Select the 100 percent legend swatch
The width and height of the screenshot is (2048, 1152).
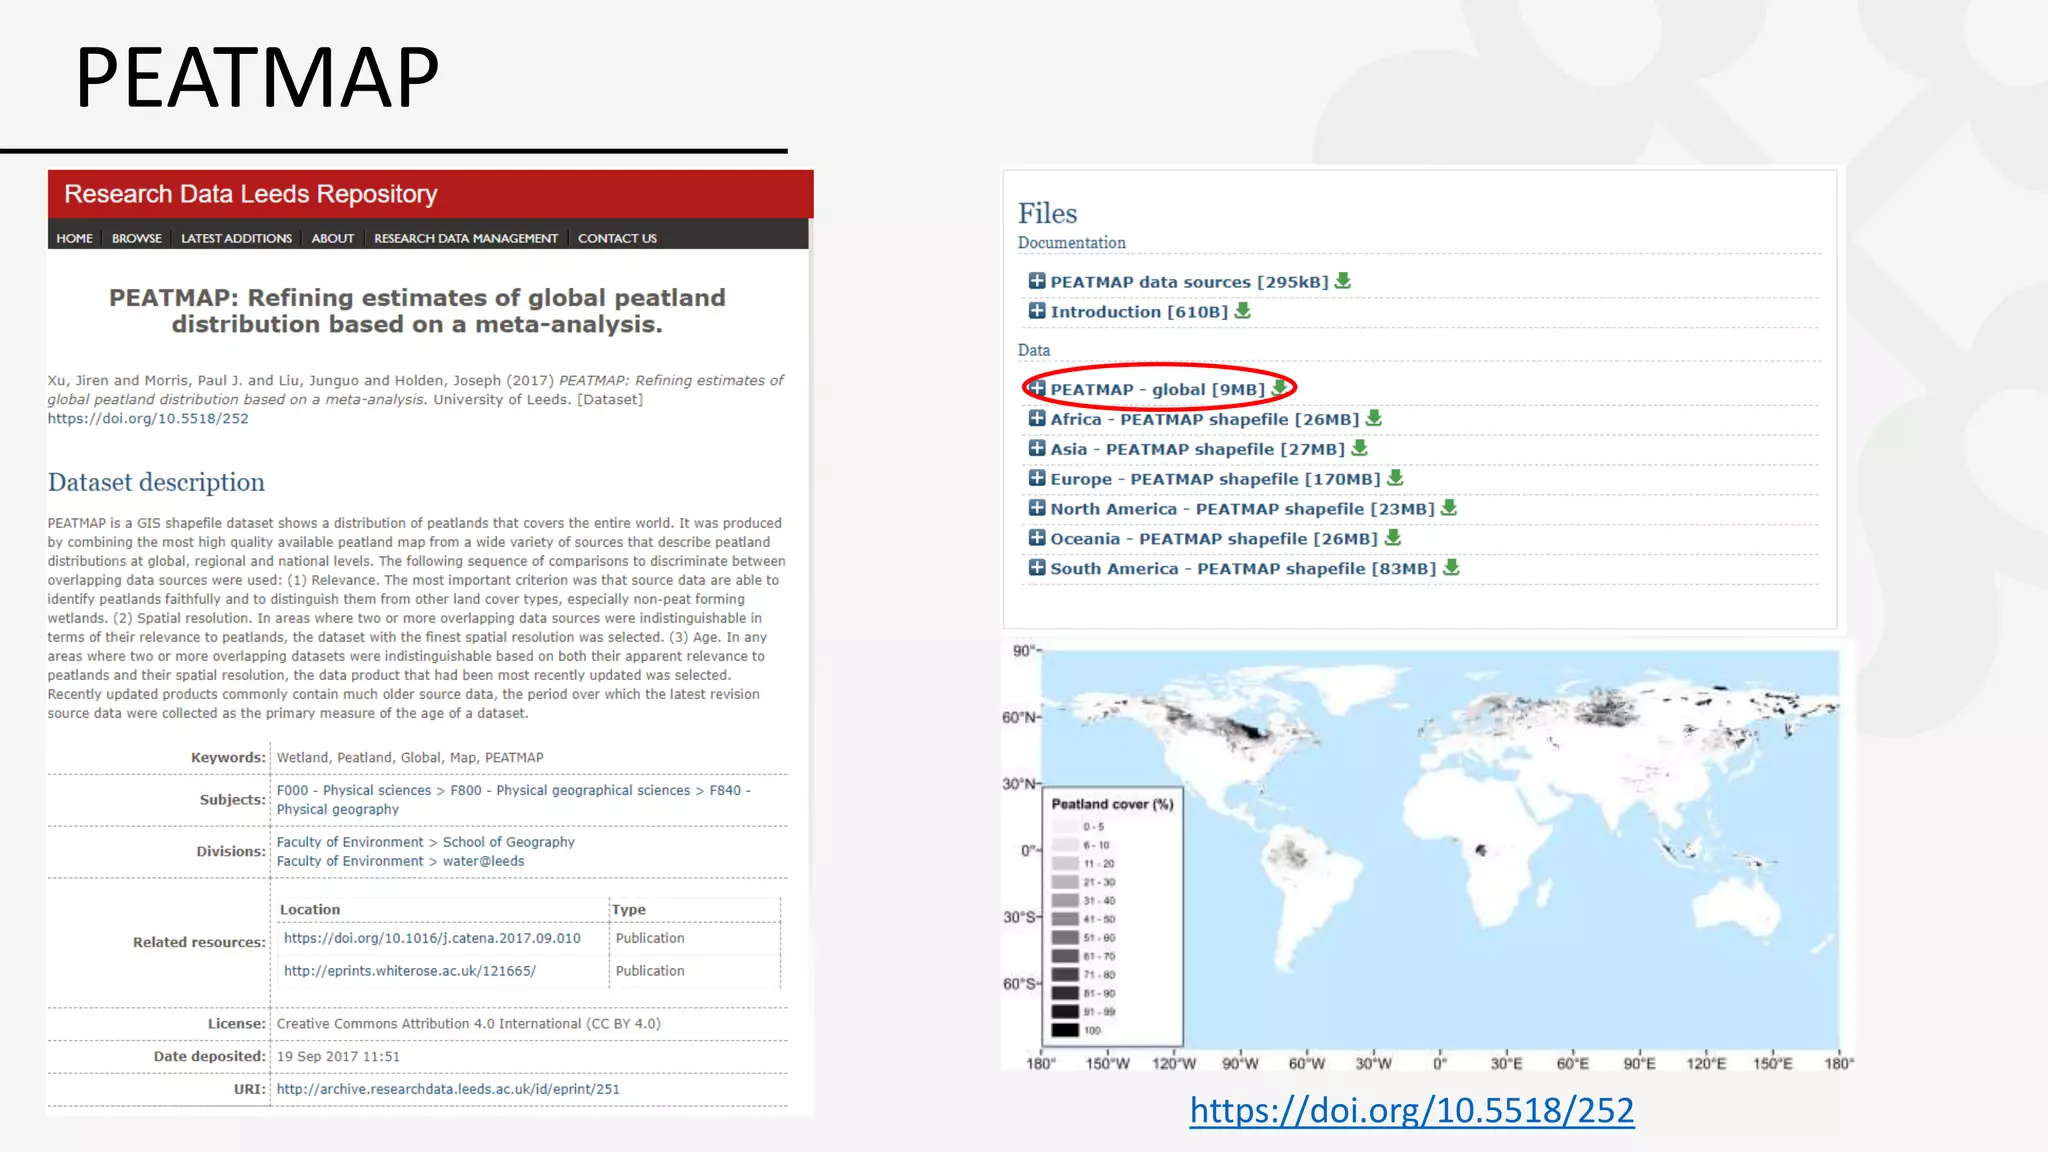point(1065,1030)
